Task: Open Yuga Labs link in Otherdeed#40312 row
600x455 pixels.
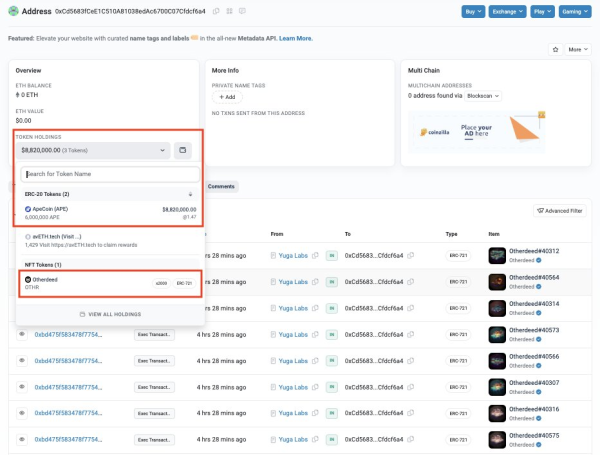Action: [x=293, y=256]
